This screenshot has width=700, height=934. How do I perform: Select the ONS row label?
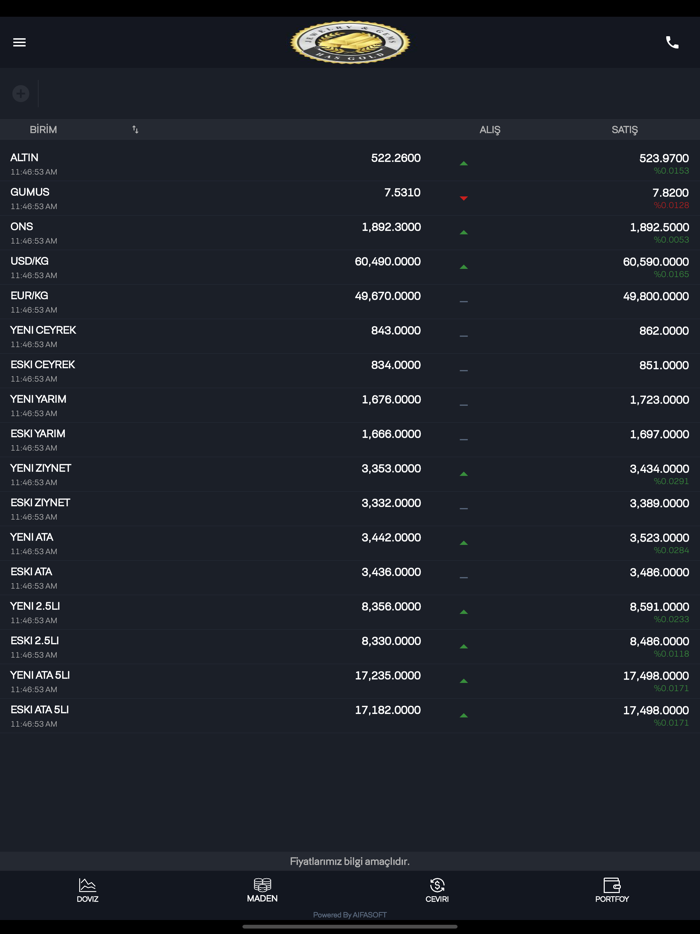pos(21,227)
